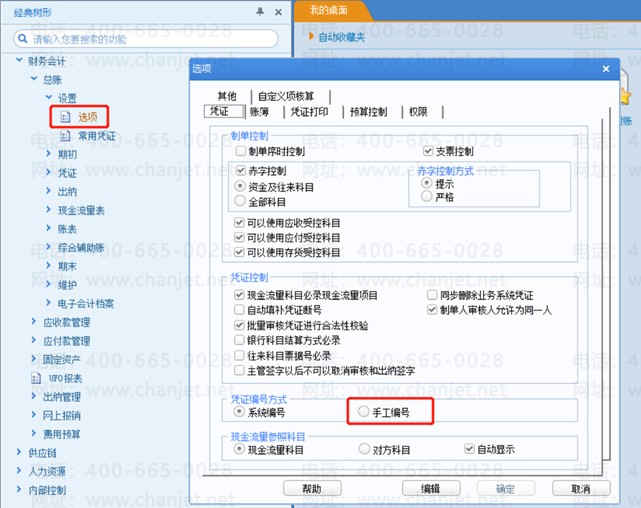This screenshot has width=641, height=508.
Task: Click the search box 请输入您要搜索的功能
Action: (146, 39)
